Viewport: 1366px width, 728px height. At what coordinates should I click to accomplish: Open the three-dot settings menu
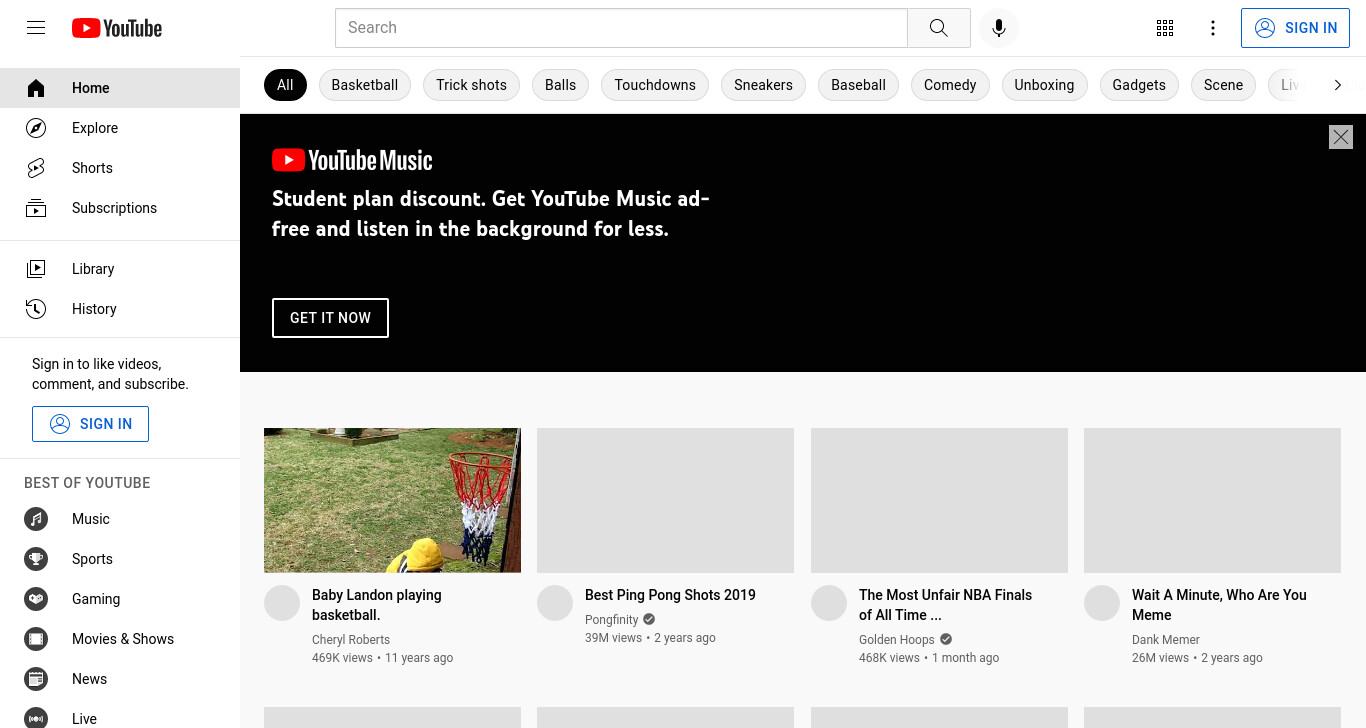[x=1213, y=28]
